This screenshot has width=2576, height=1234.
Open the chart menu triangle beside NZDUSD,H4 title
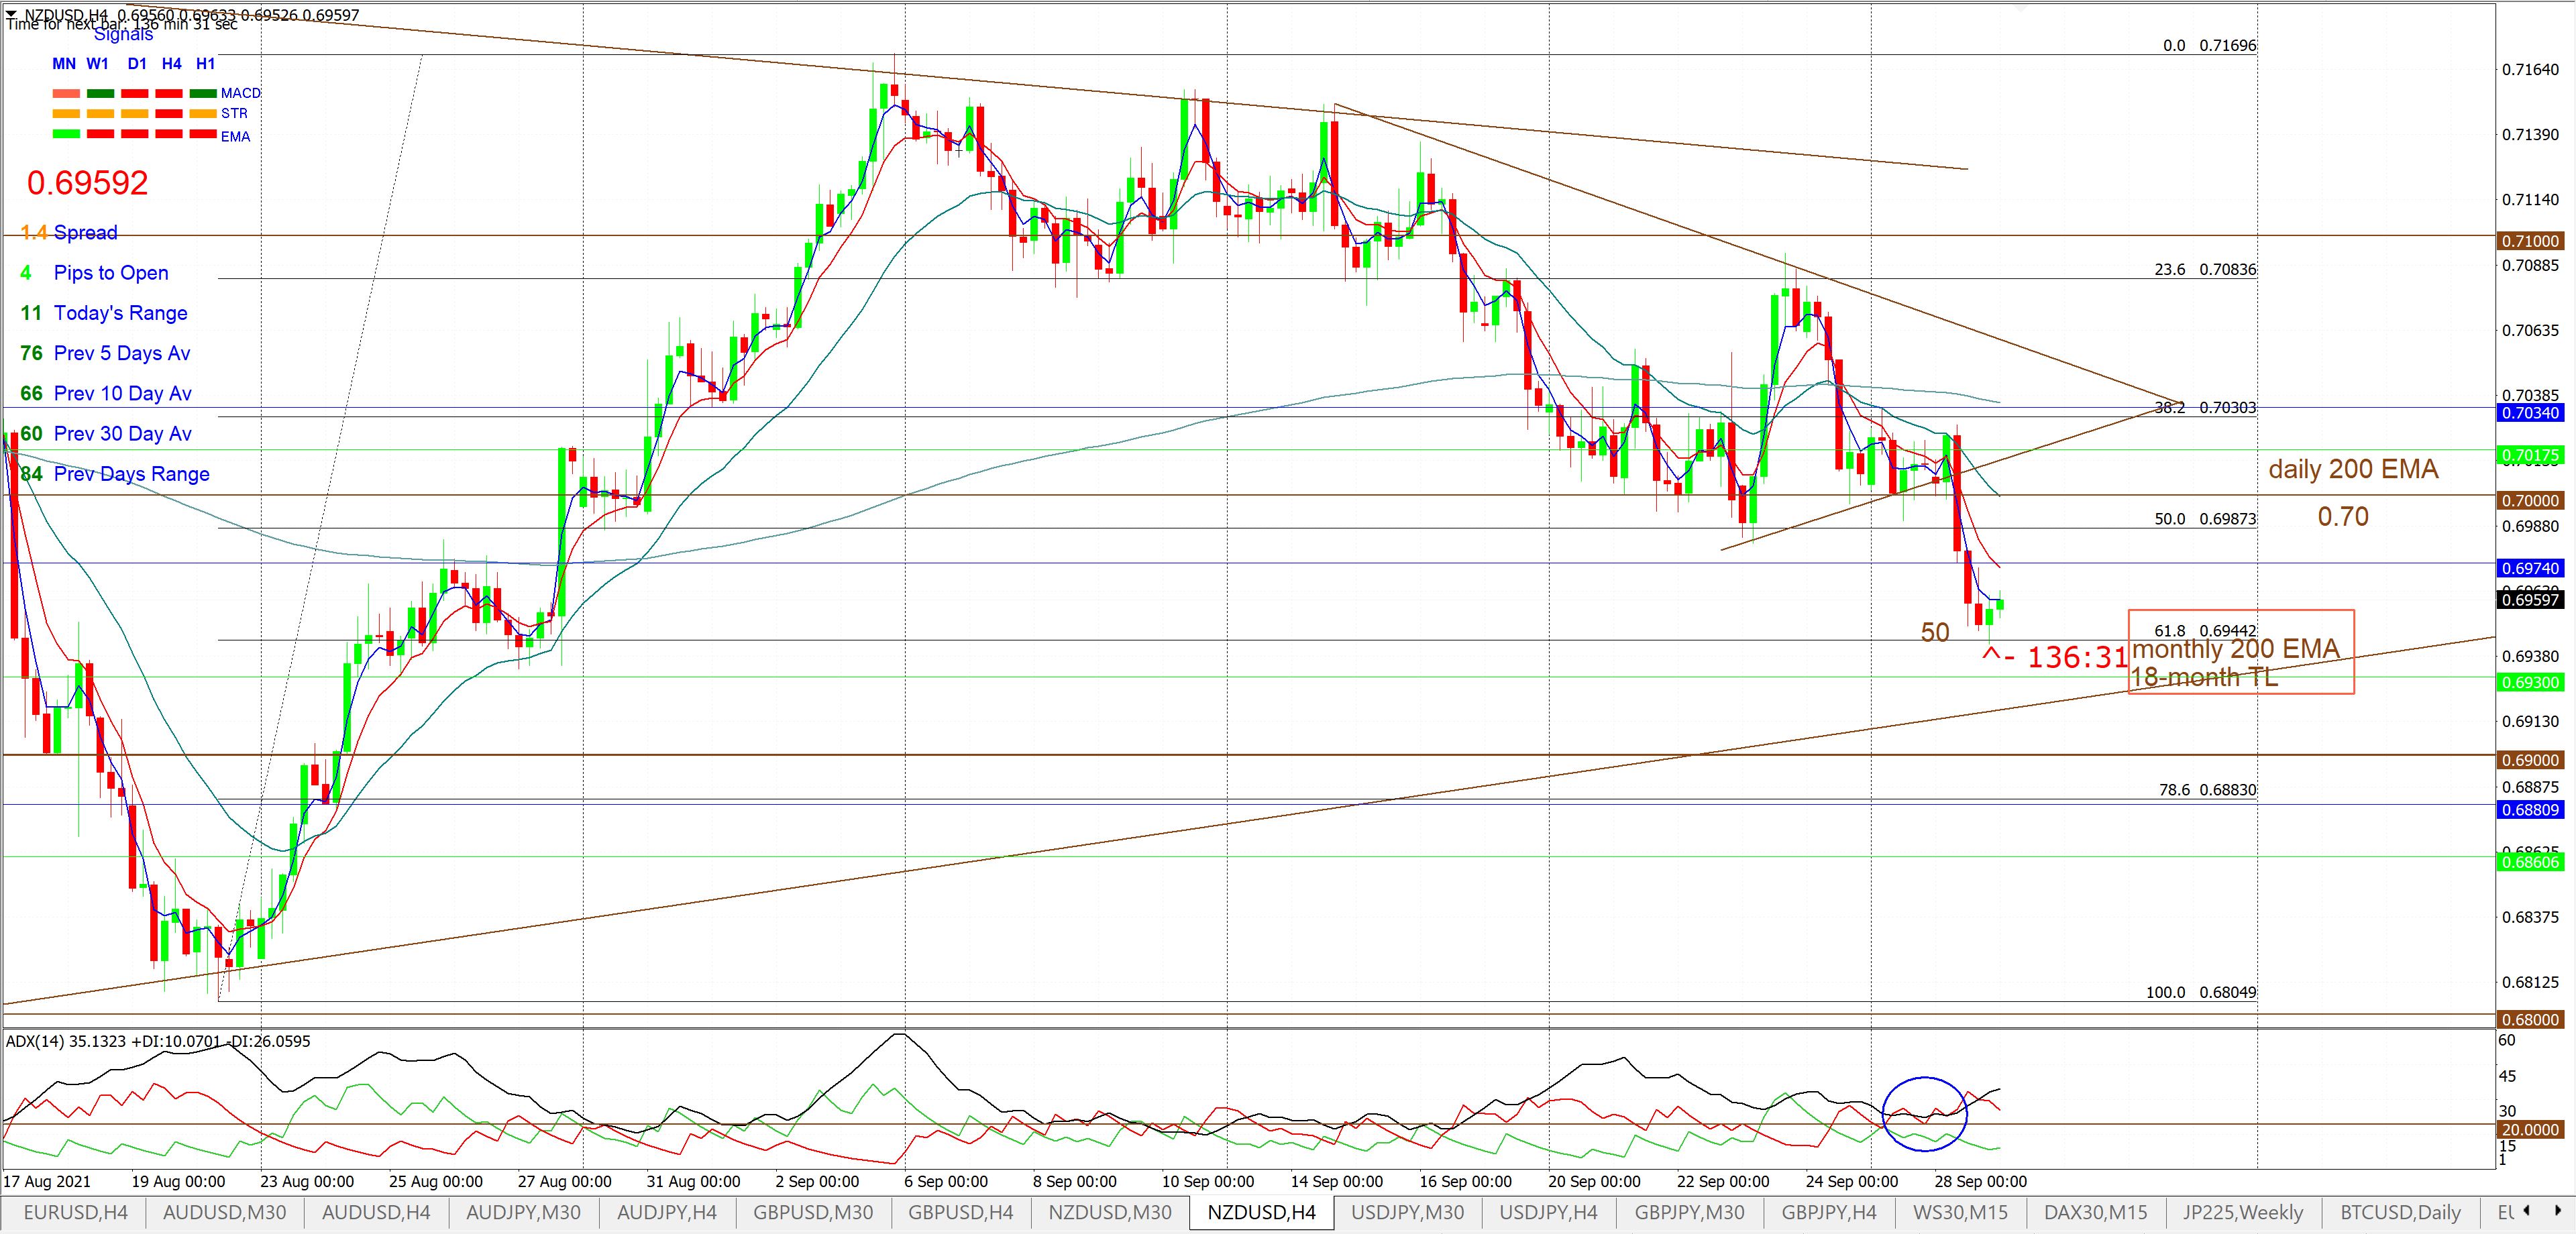(11, 14)
